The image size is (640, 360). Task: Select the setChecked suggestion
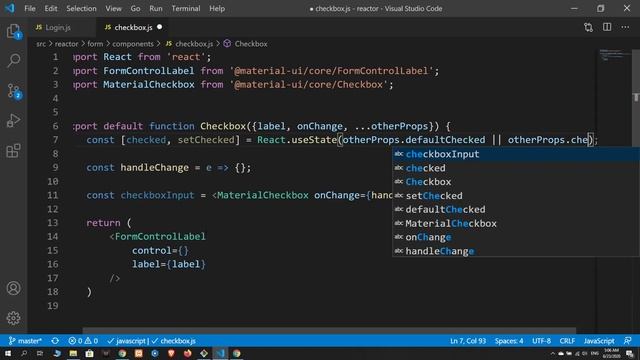tap(516, 196)
